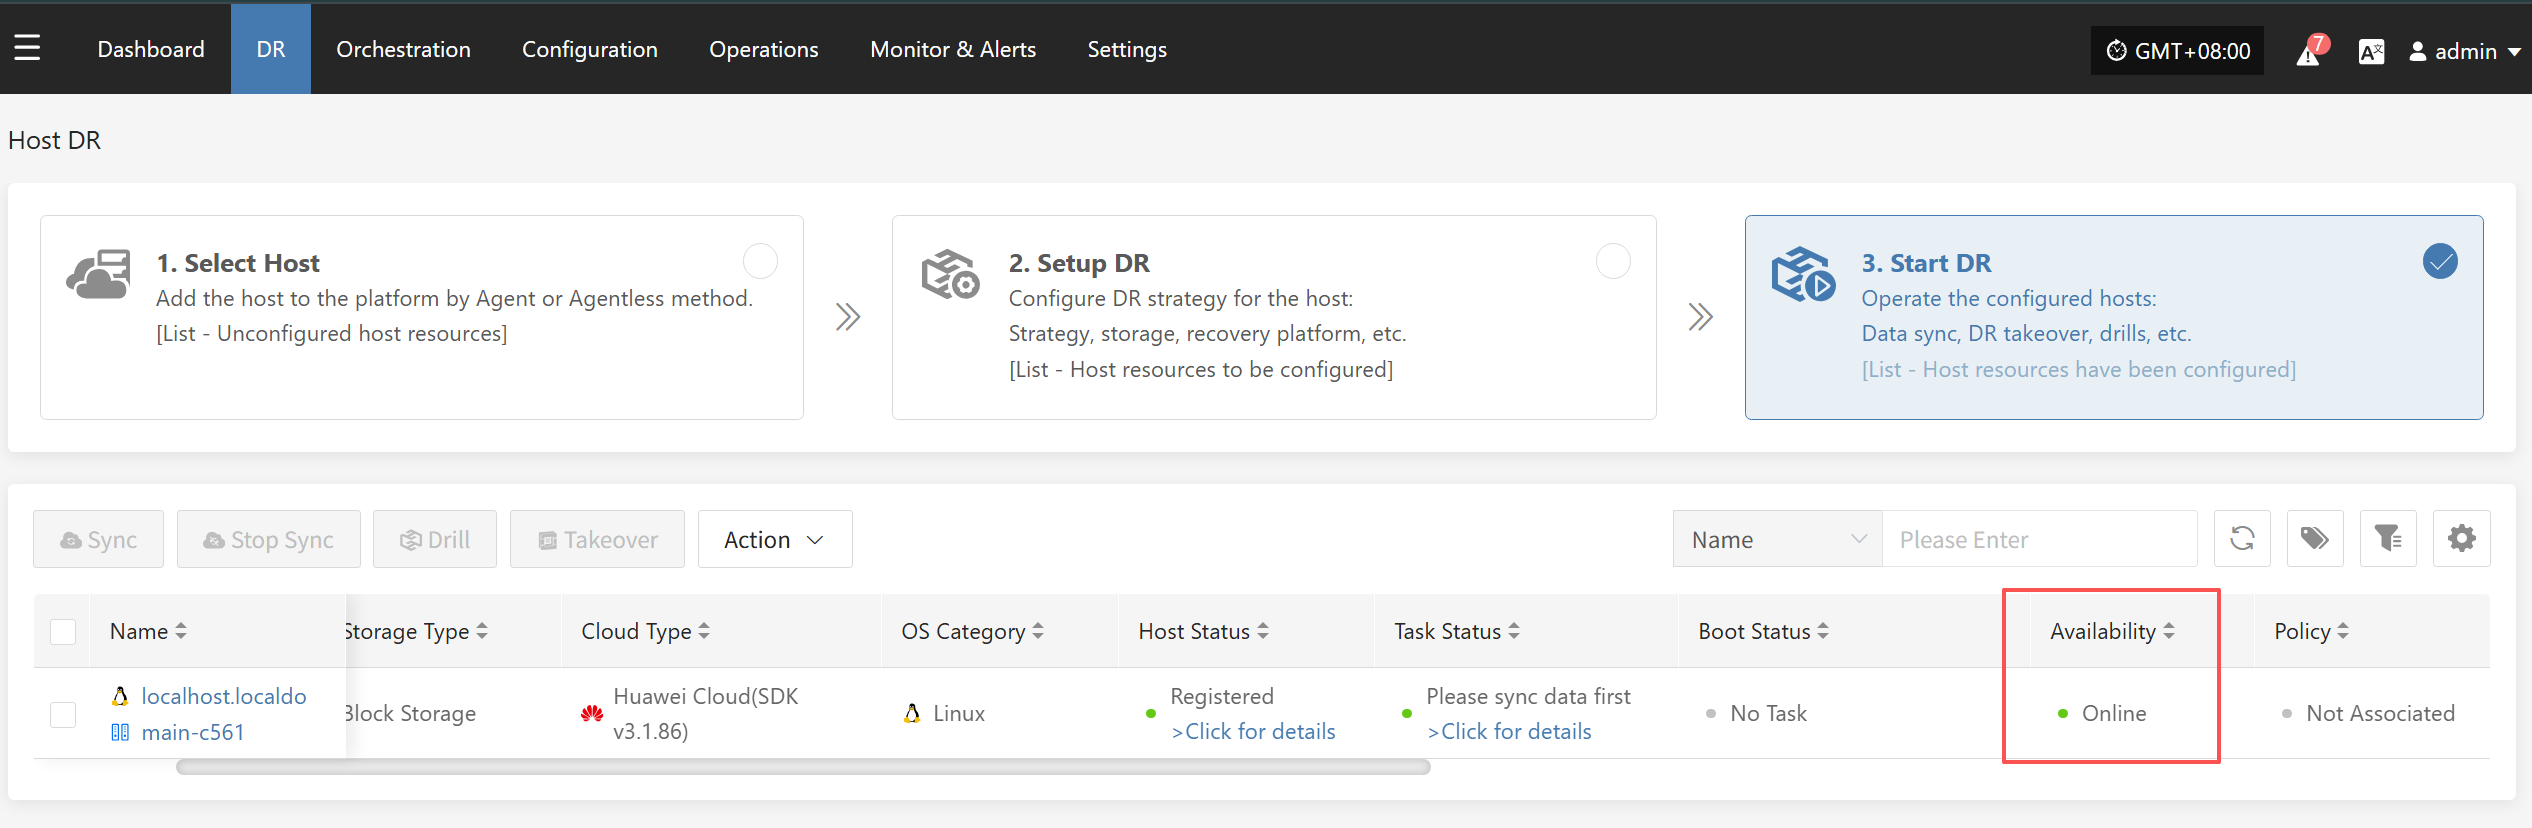Check the localhost host row checkbox
The height and width of the screenshot is (828, 2532).
(x=63, y=714)
